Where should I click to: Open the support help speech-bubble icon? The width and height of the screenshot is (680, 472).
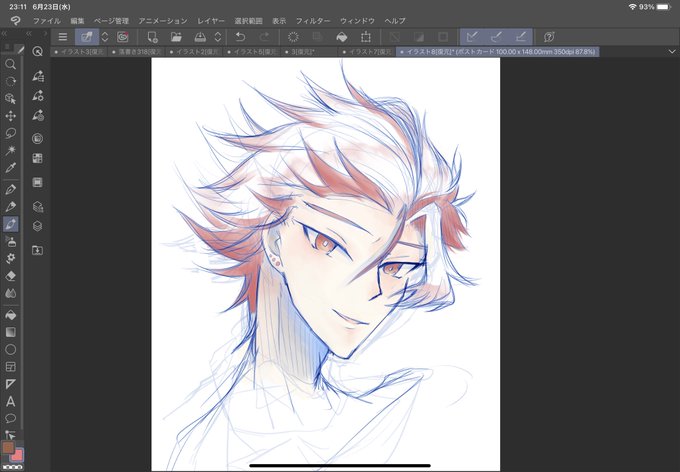pos(549,37)
